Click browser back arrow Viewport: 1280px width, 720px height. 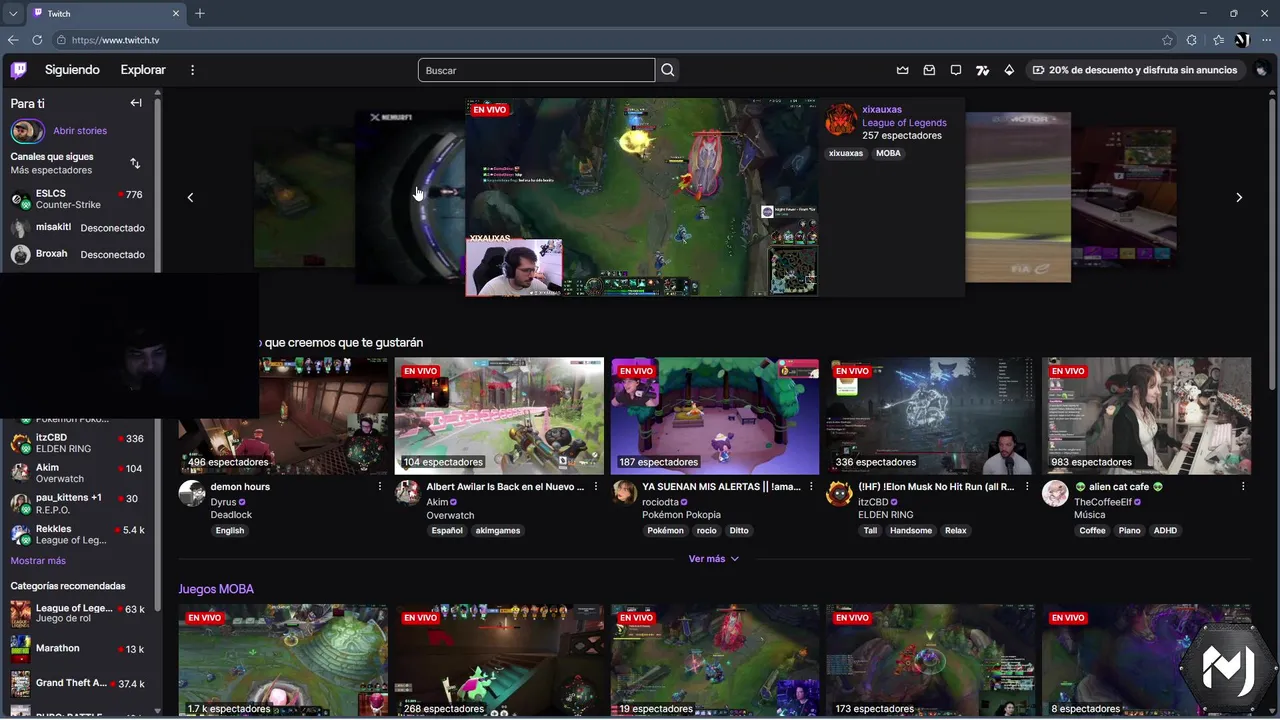(x=13, y=40)
